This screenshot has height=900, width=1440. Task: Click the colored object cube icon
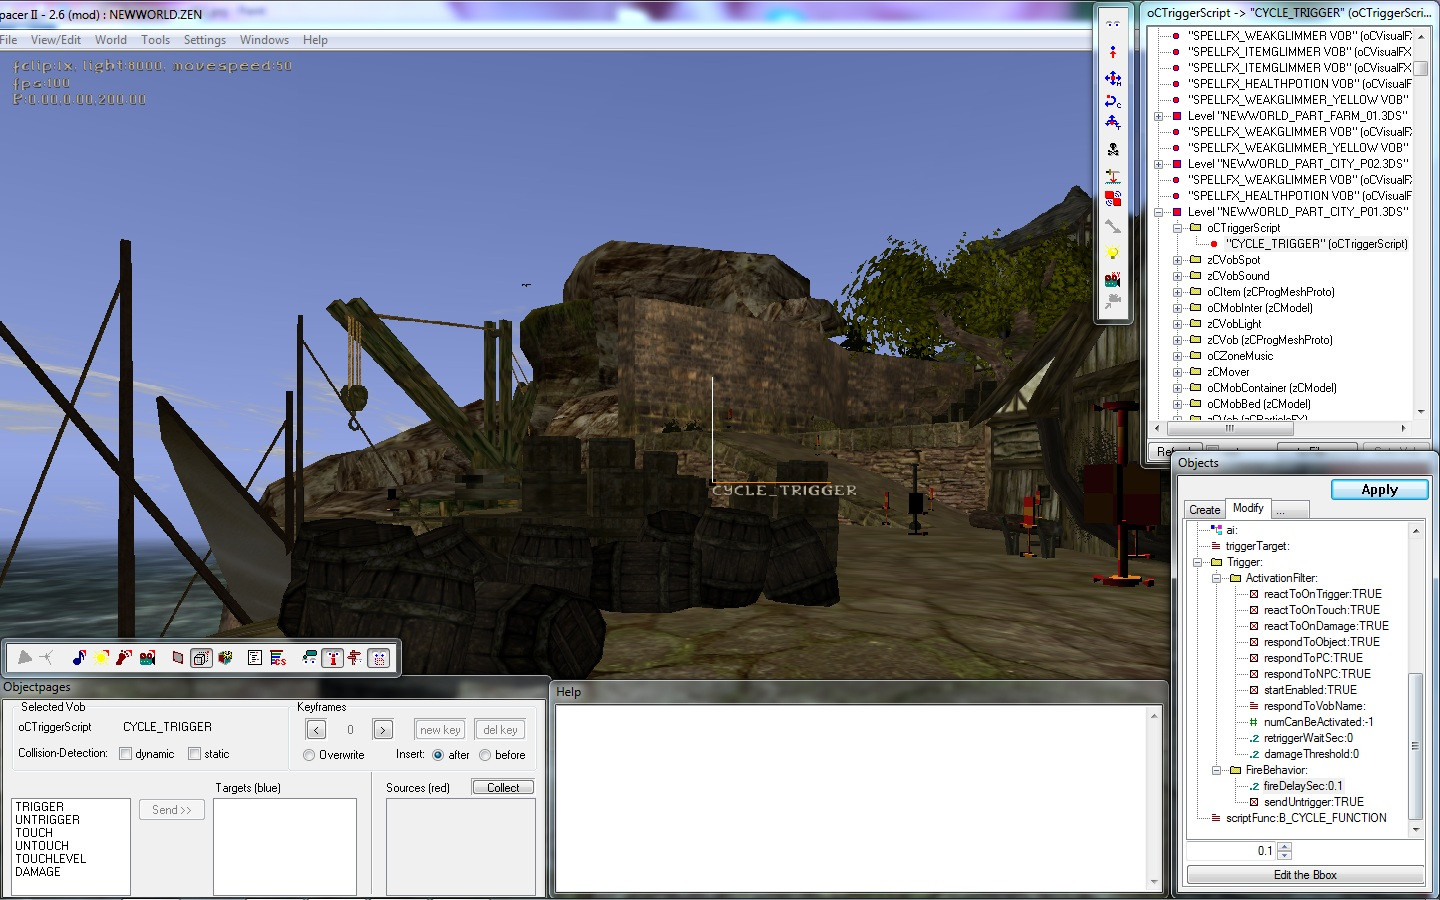[225, 657]
